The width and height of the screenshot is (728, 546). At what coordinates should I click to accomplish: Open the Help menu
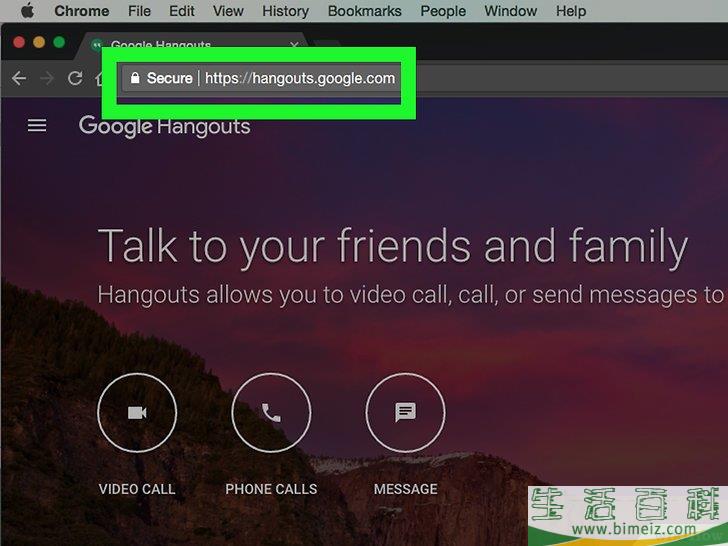tap(571, 11)
